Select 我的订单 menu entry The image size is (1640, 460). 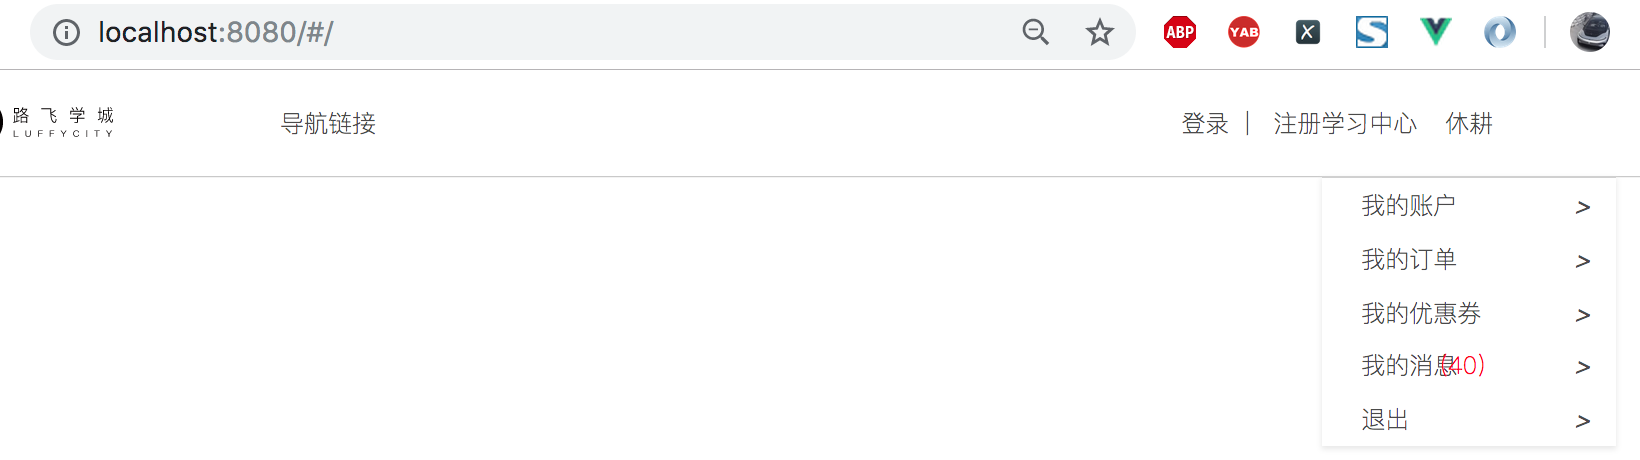pyautogui.click(x=1469, y=260)
